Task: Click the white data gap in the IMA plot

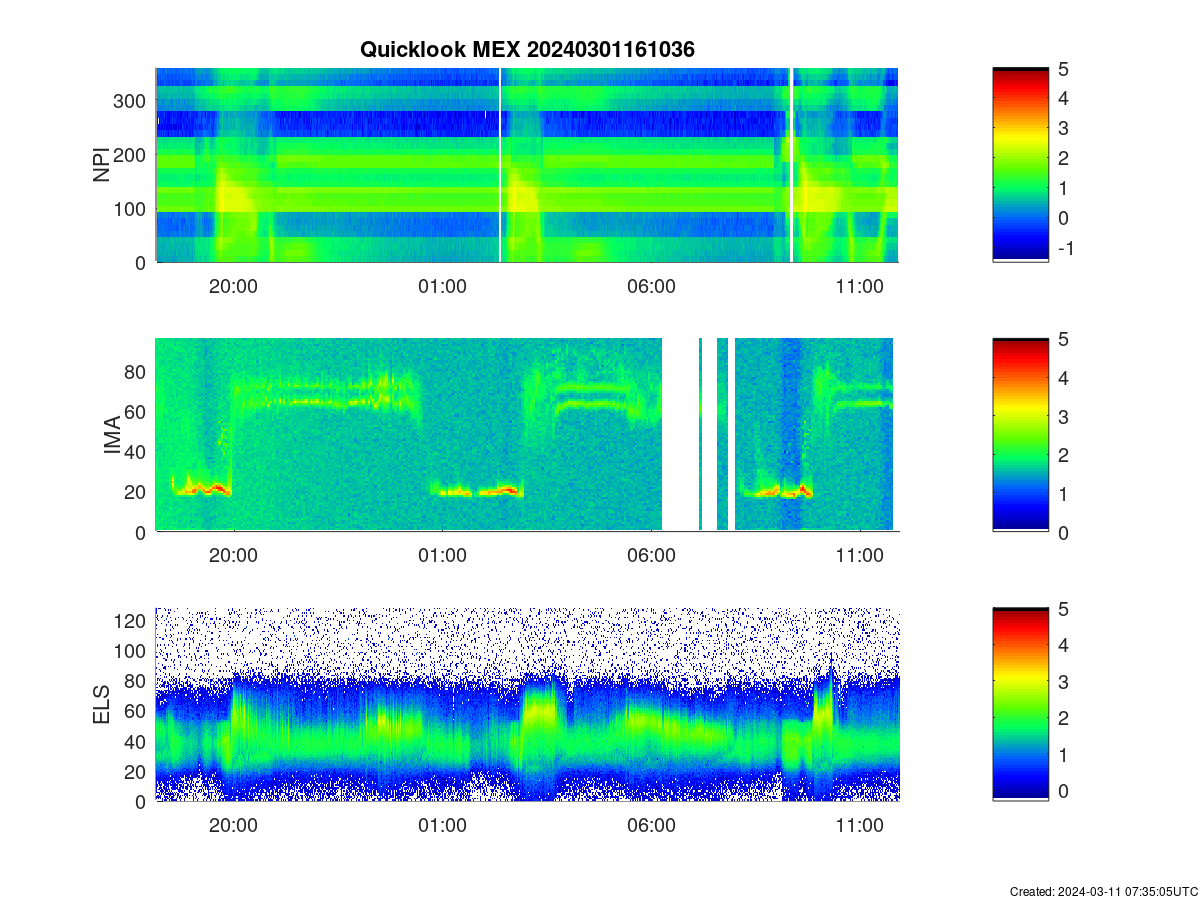Action: [x=680, y=435]
